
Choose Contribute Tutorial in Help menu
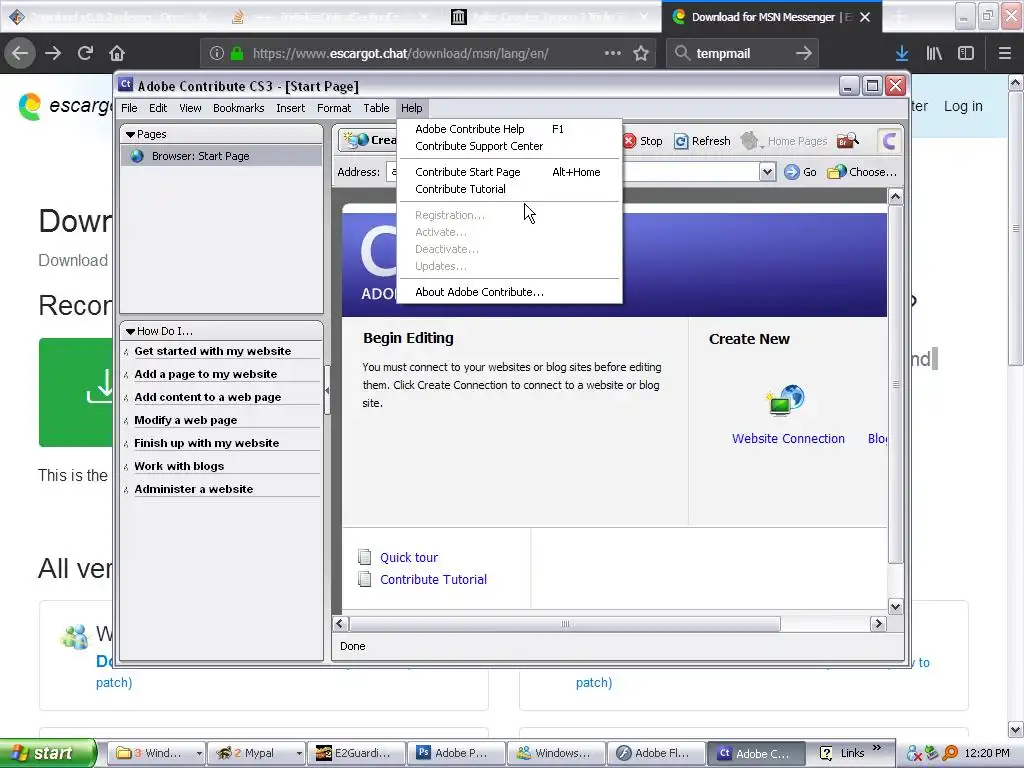tap(509, 189)
